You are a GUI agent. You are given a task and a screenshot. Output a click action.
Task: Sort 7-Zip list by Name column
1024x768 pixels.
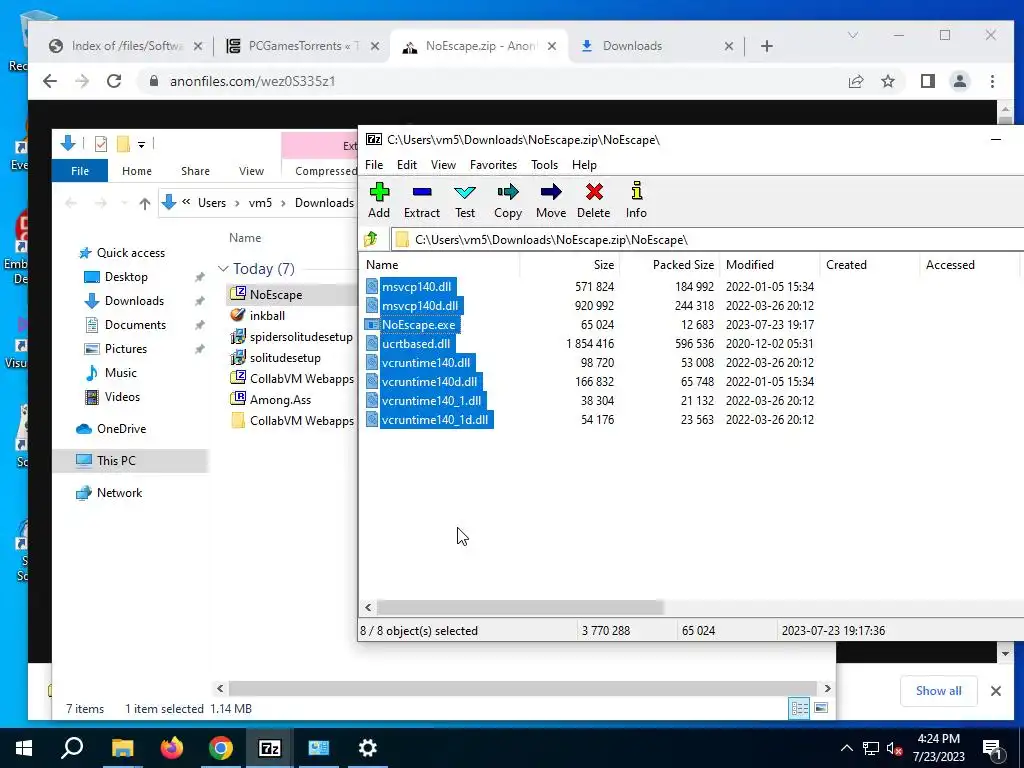coord(441,264)
